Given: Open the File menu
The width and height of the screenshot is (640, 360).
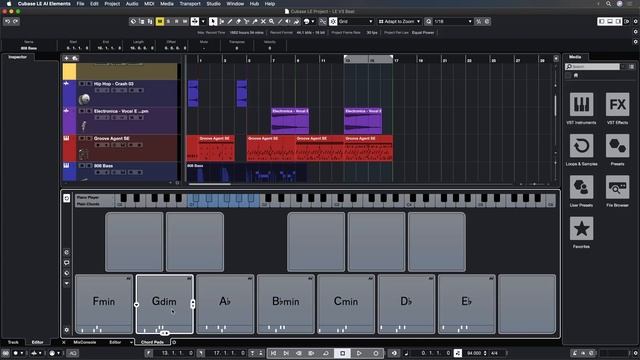Looking at the screenshot, I should coord(80,4).
